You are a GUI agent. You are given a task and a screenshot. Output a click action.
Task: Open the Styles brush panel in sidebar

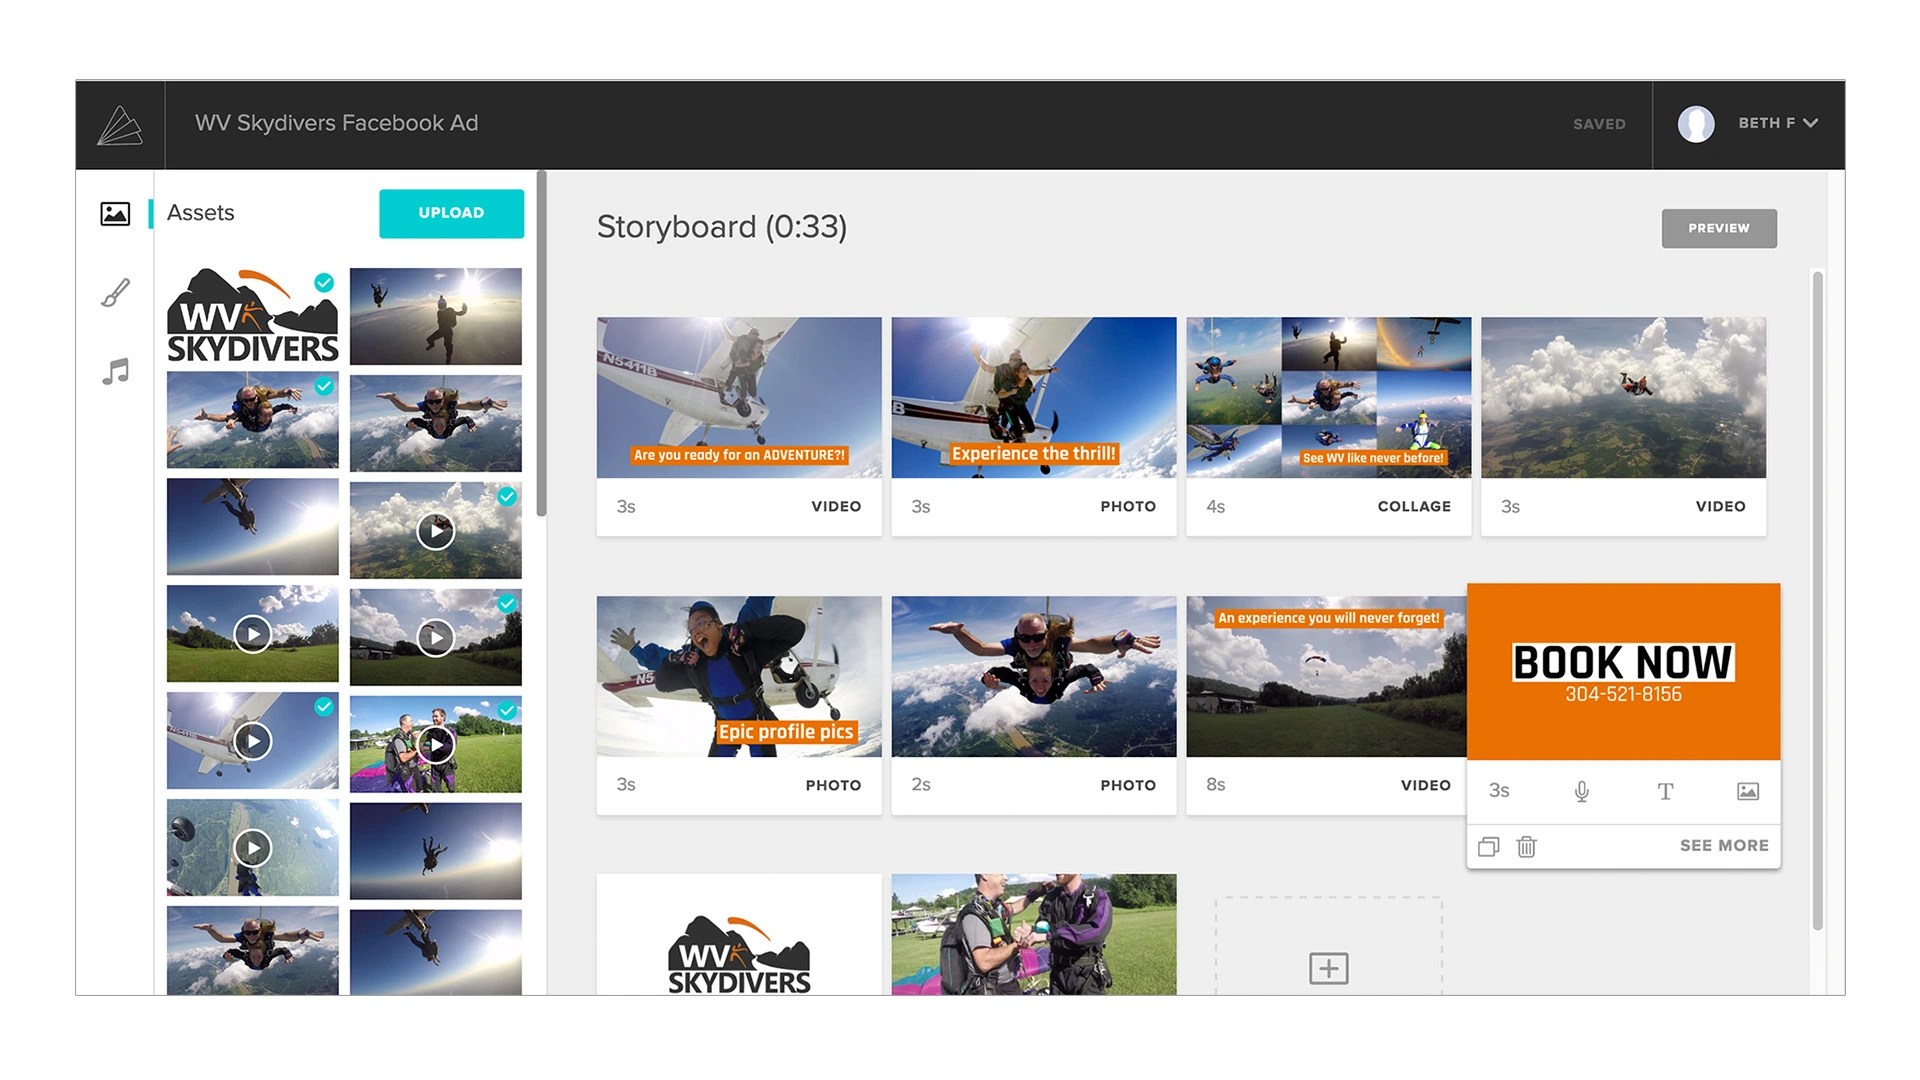(x=115, y=292)
